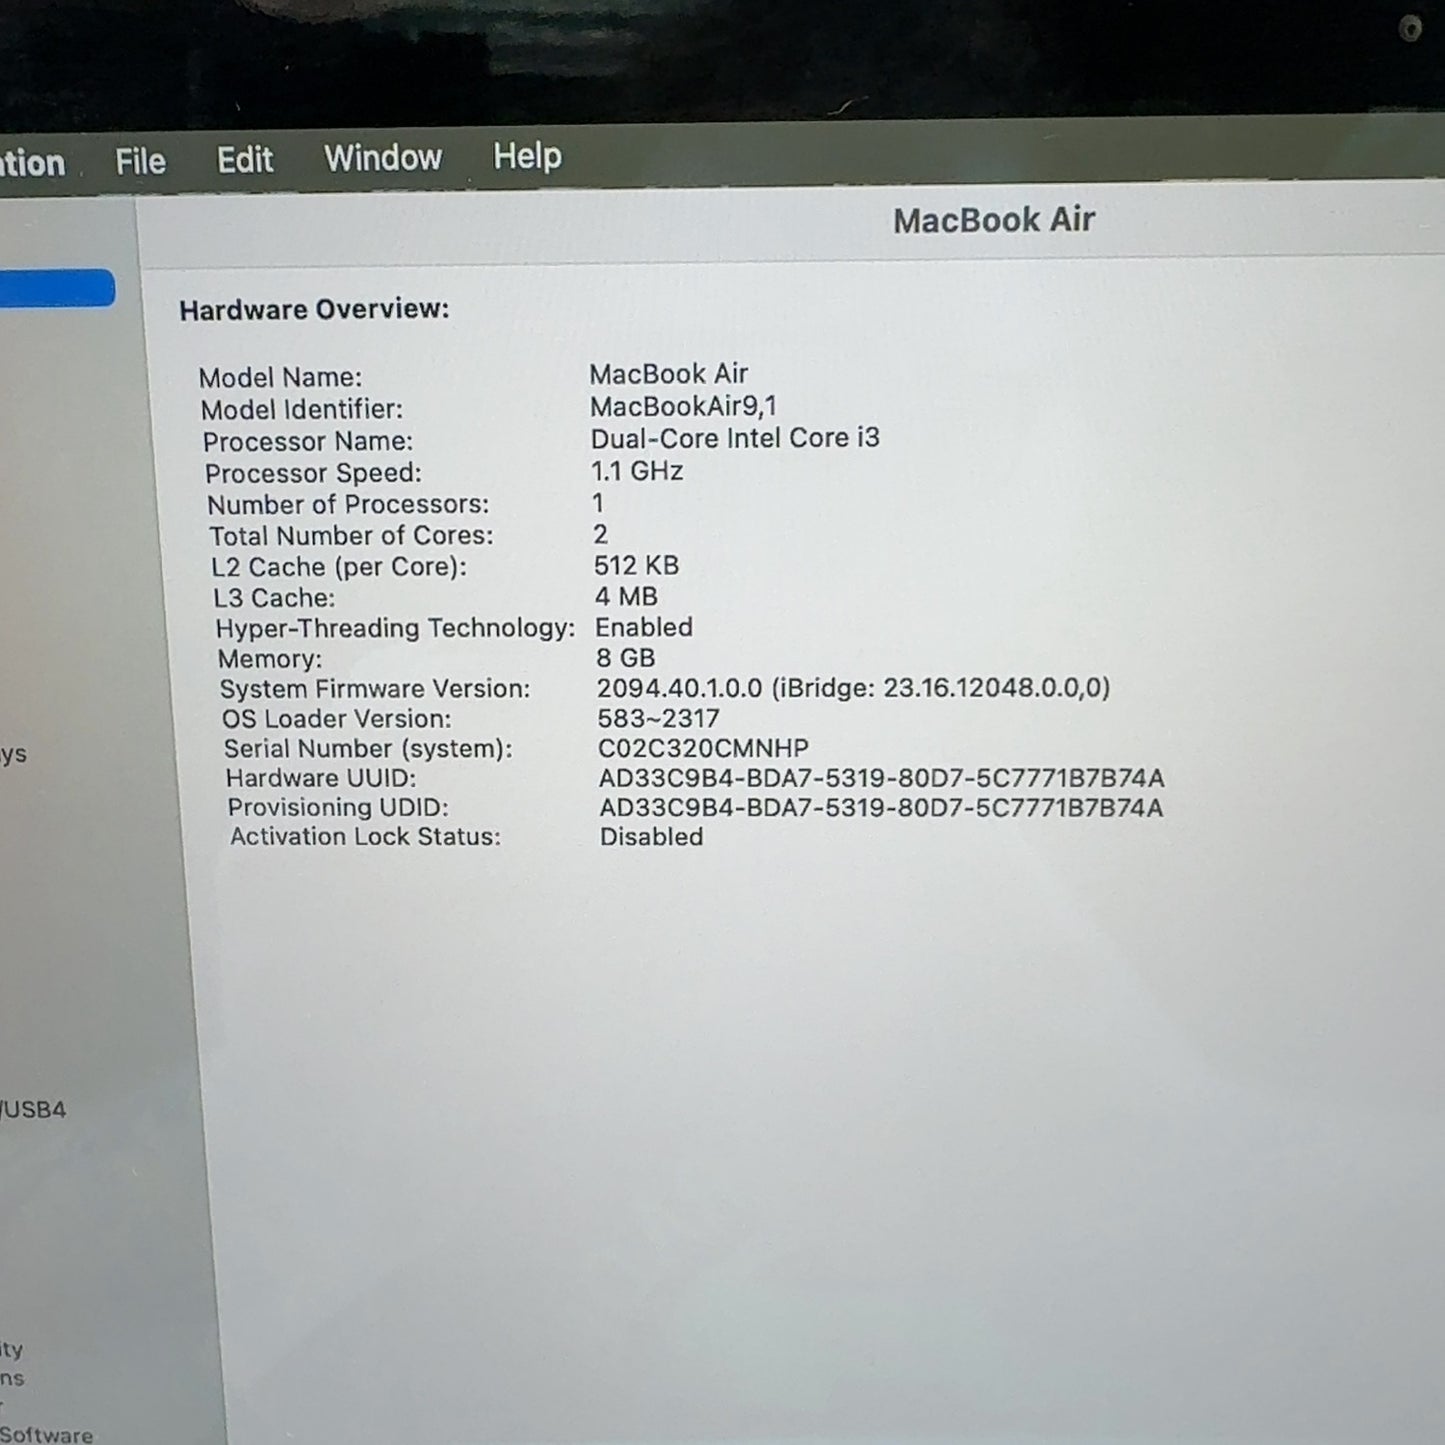Select the Software sidebar entry
The width and height of the screenshot is (1445, 1445).
click(x=46, y=1434)
